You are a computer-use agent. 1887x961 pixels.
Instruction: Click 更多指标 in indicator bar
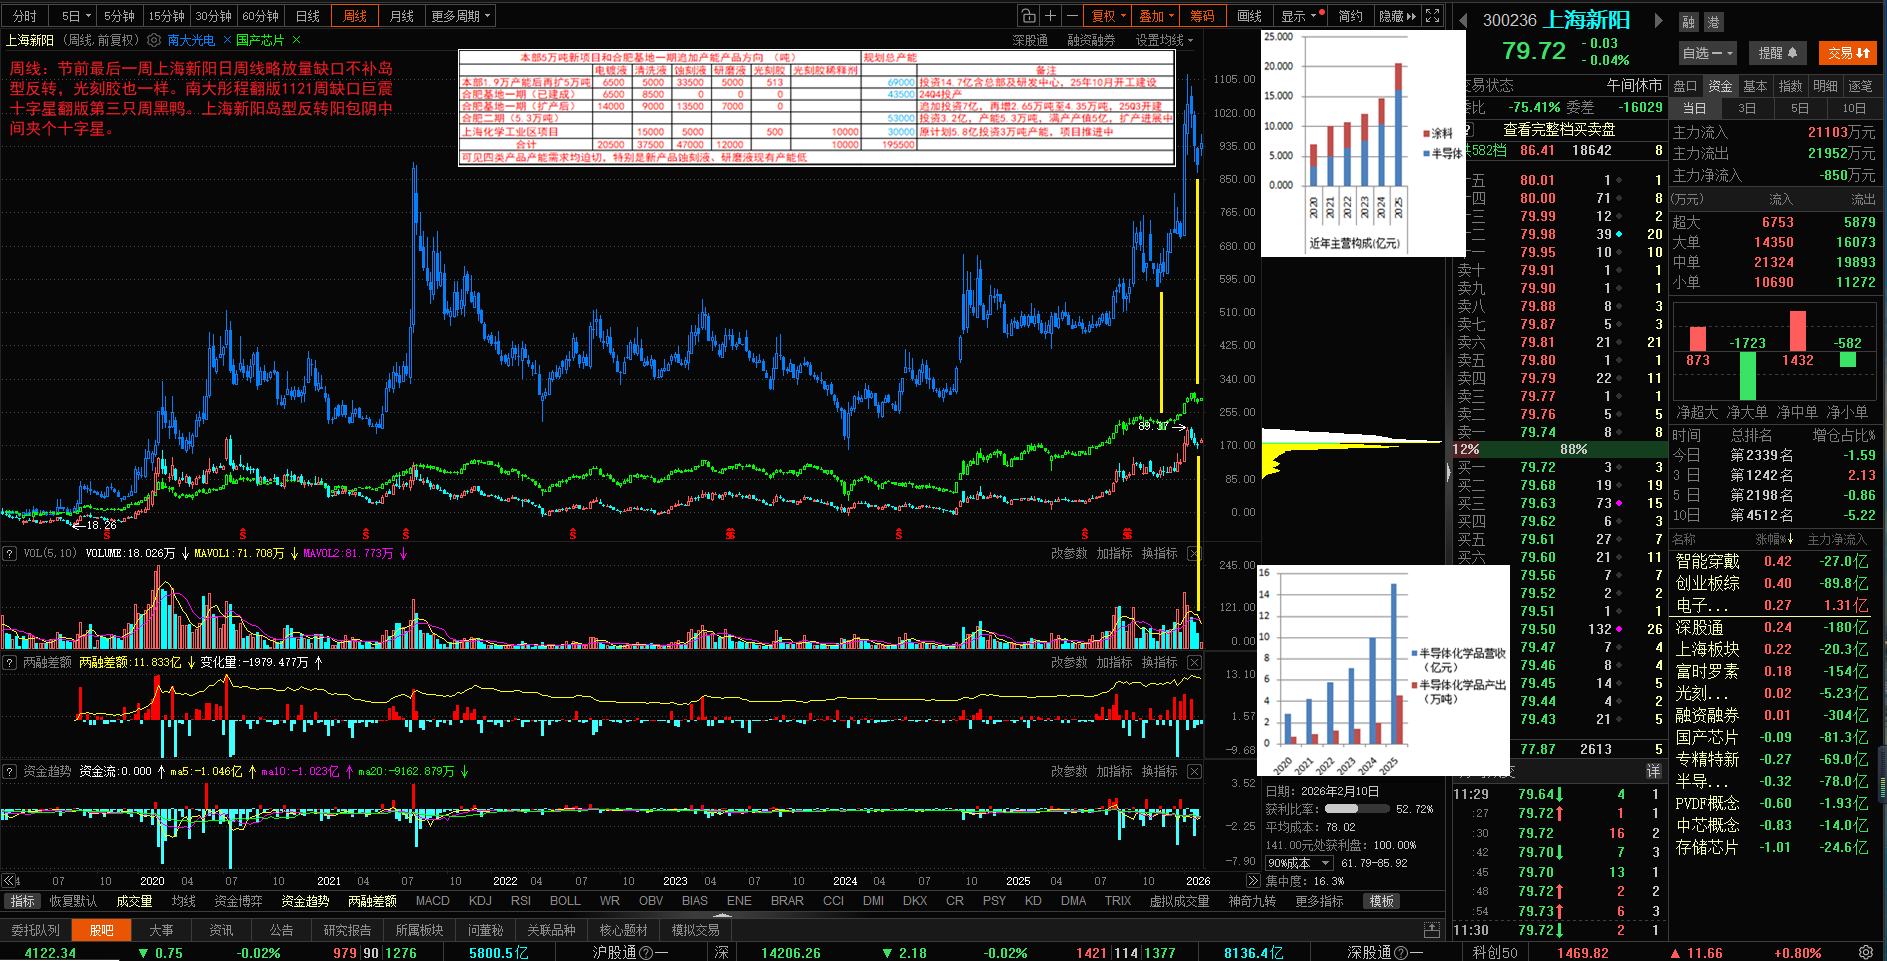click(1319, 901)
